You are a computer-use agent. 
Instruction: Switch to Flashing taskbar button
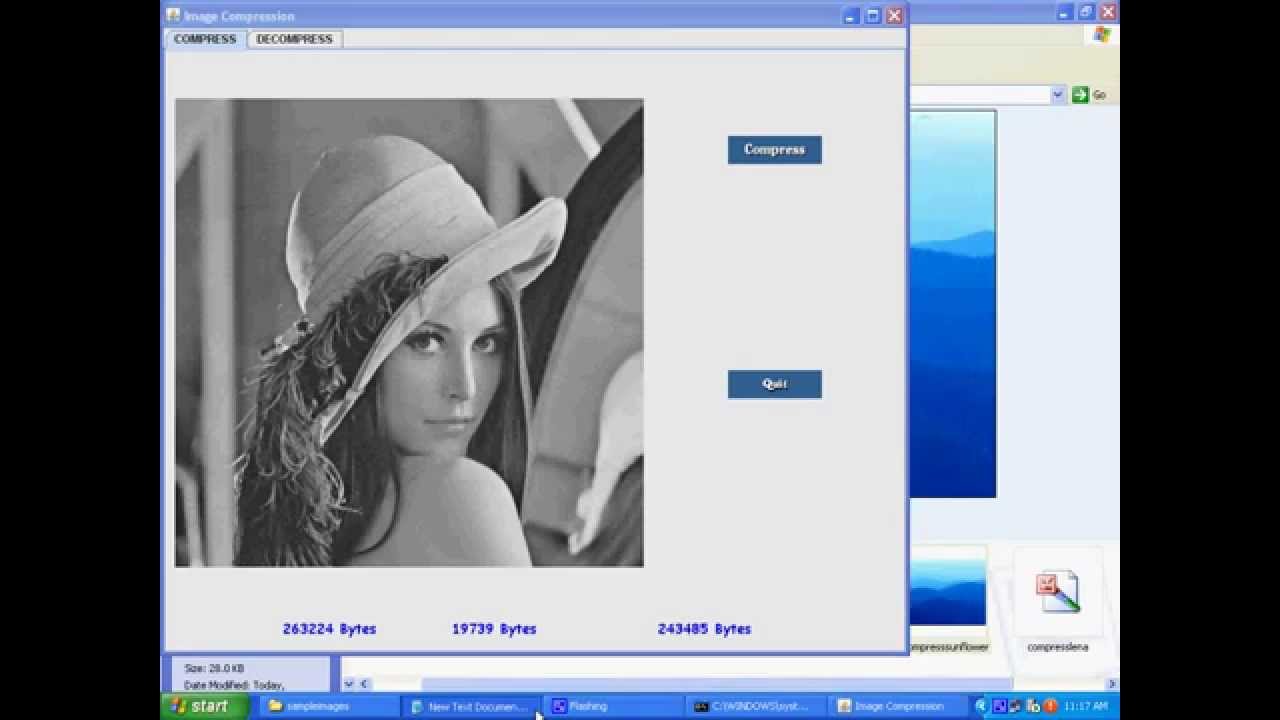pyautogui.click(x=611, y=706)
